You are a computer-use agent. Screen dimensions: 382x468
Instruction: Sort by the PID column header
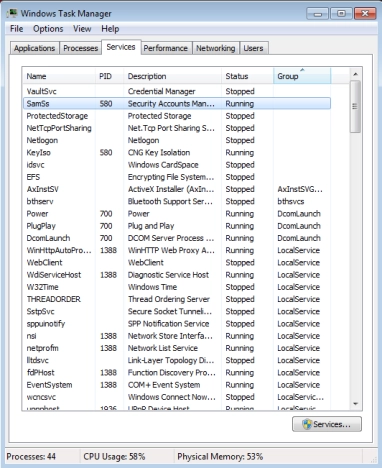click(109, 76)
